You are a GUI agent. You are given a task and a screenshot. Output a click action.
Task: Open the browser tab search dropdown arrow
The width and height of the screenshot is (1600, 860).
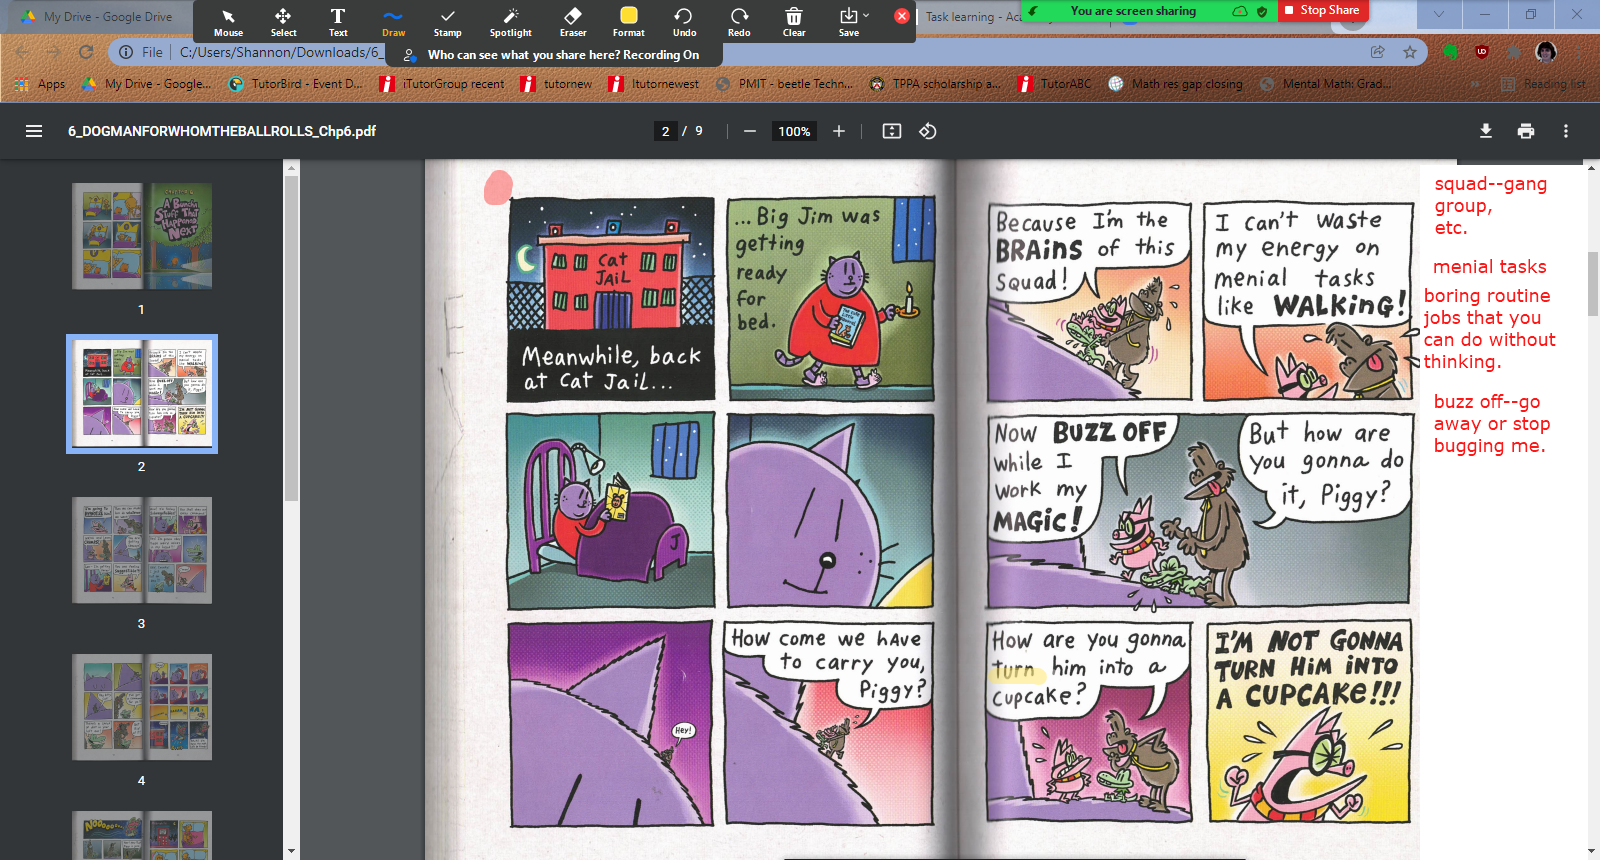pyautogui.click(x=1439, y=14)
